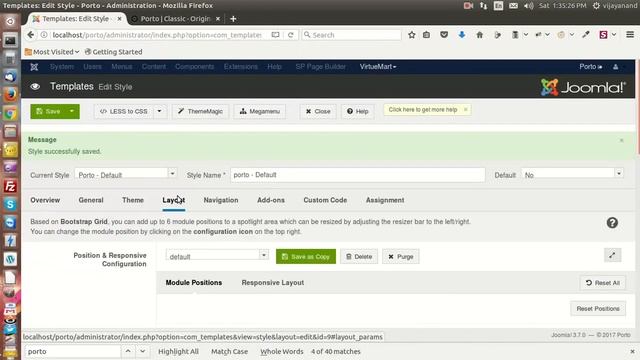This screenshot has height=360, width=640.
Task: Jump to the next find match arrow
Action: [142, 351]
